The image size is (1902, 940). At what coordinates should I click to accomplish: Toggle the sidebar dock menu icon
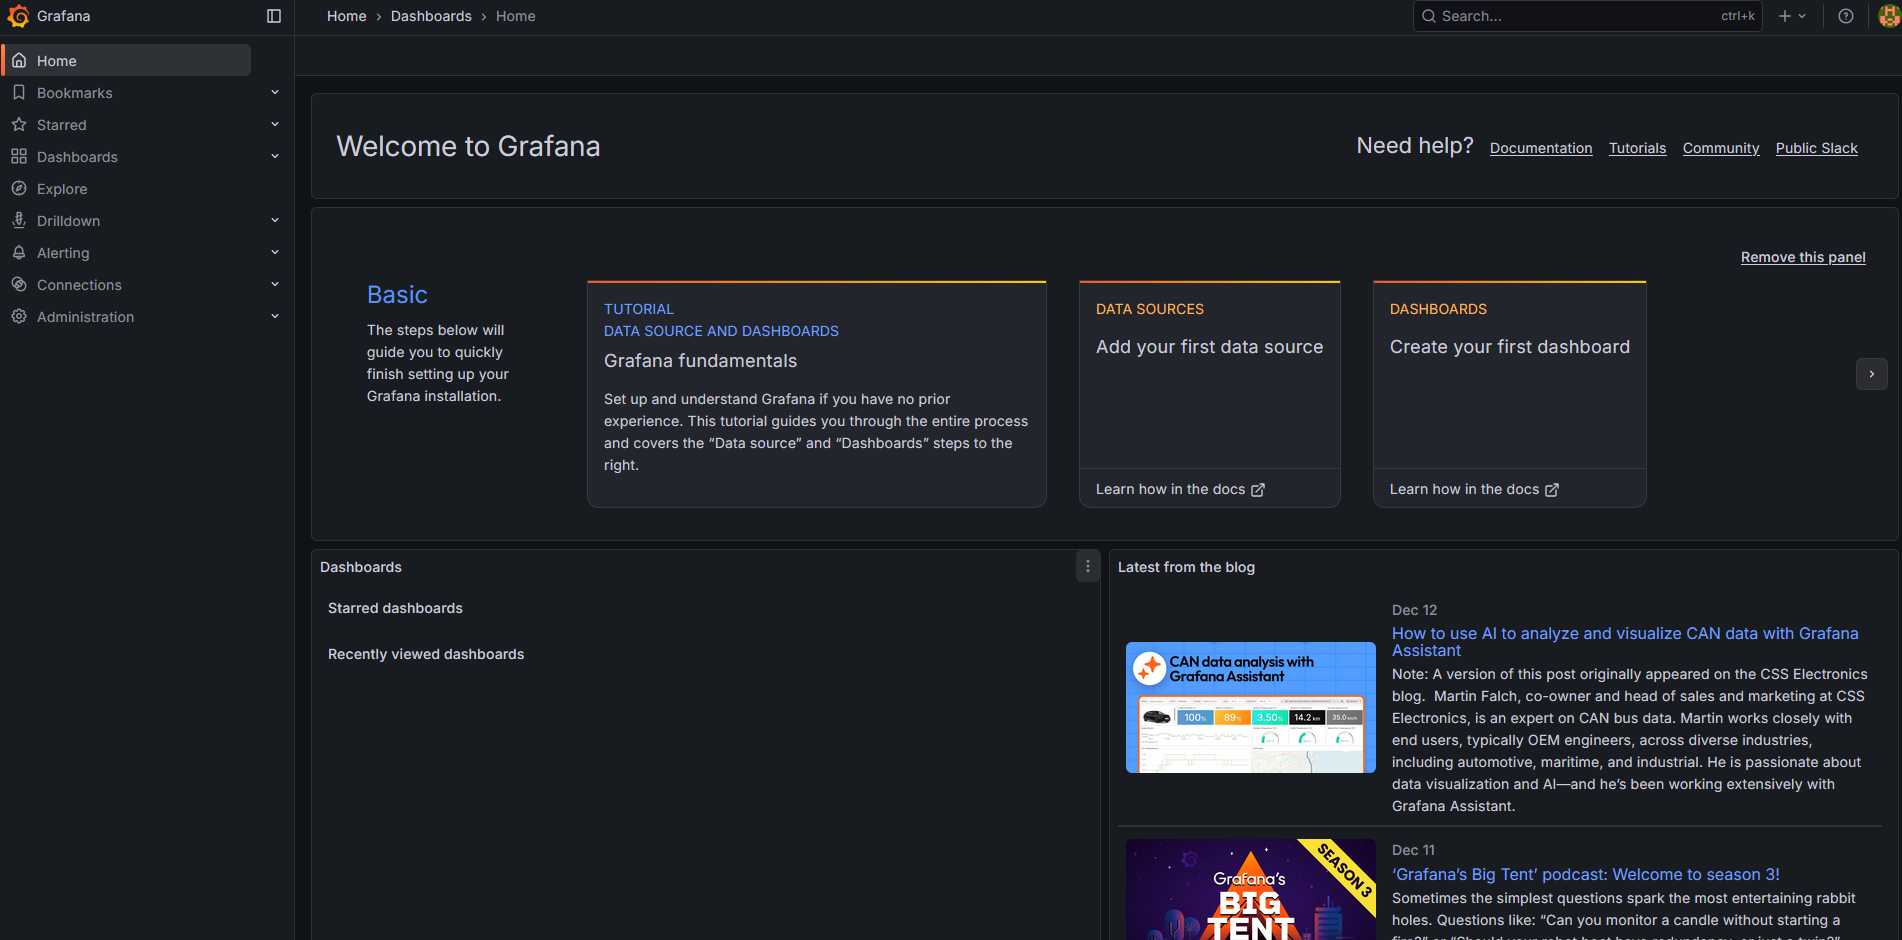click(x=274, y=16)
